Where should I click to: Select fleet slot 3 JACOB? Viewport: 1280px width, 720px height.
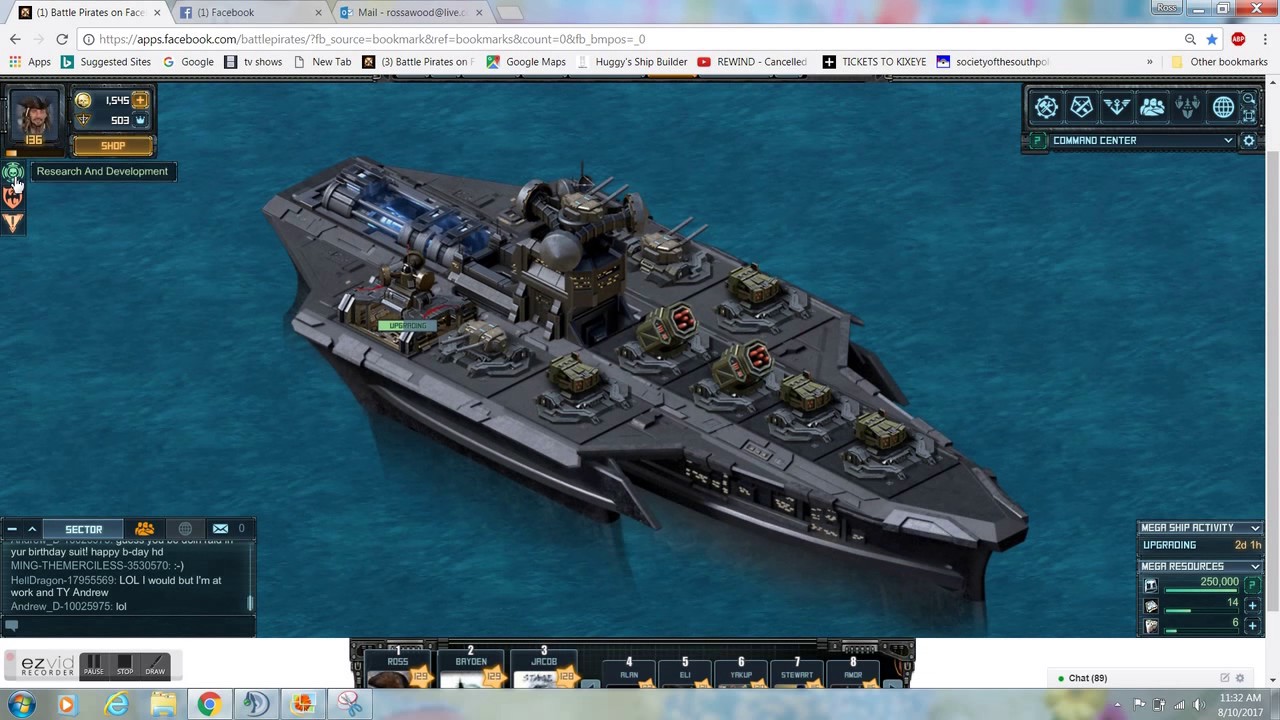pyautogui.click(x=543, y=668)
